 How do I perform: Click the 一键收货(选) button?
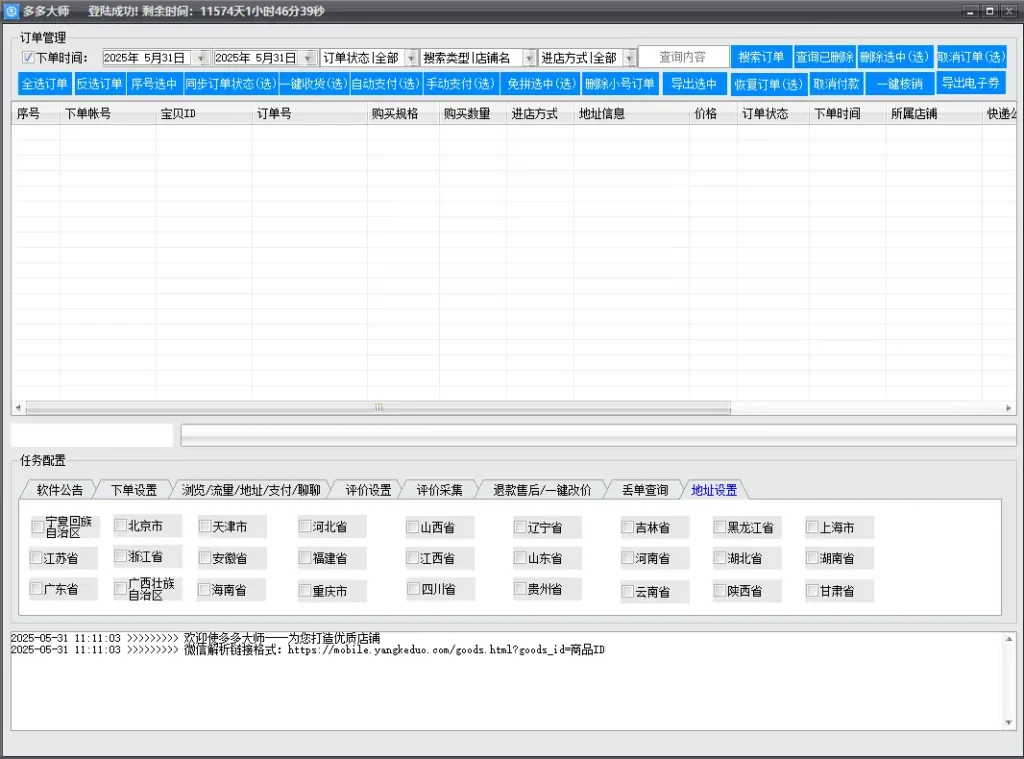click(x=313, y=84)
